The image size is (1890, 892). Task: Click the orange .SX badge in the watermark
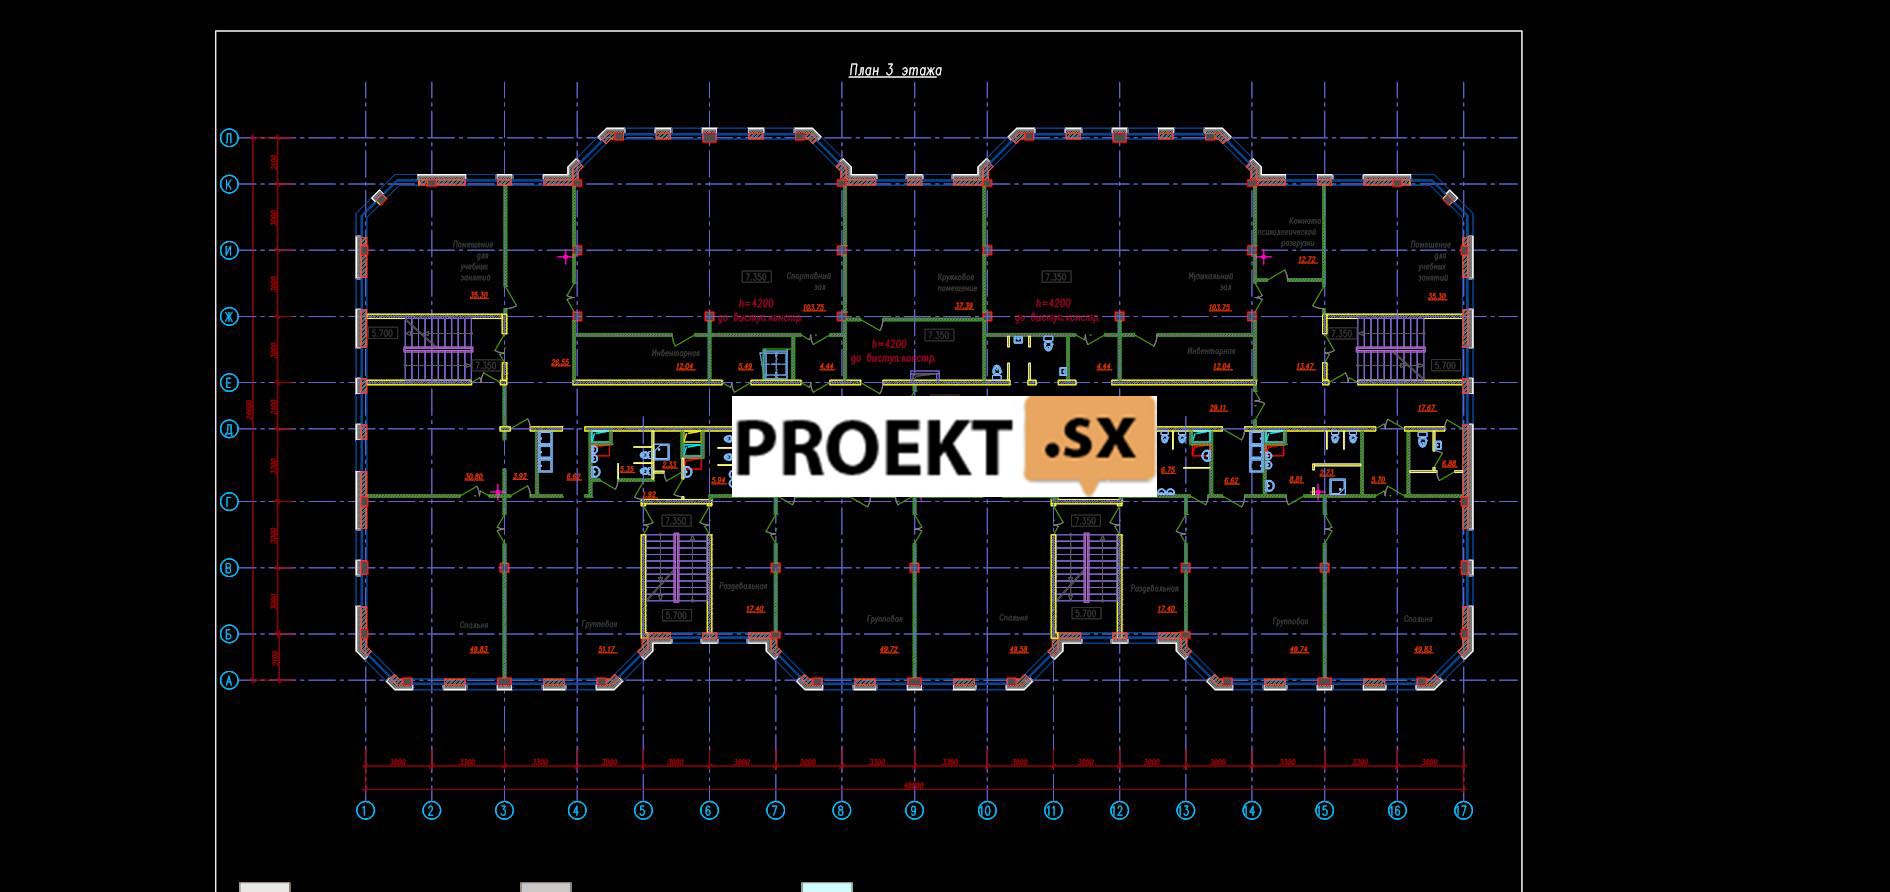(1090, 441)
